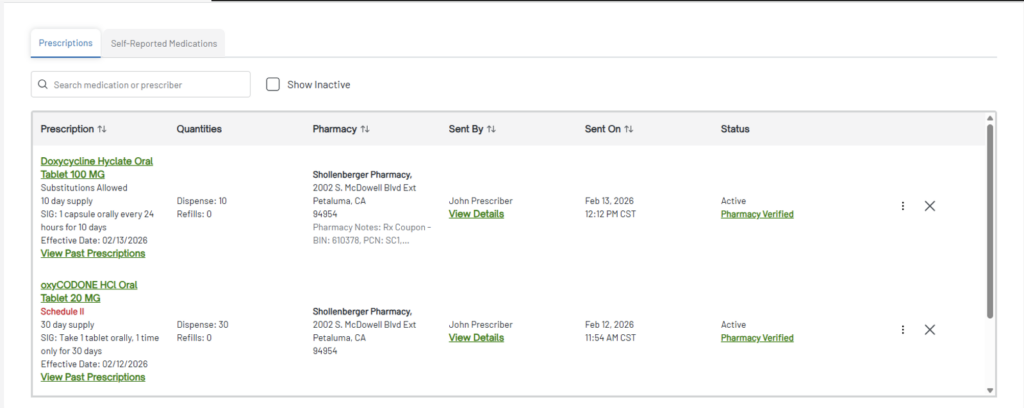Sort by Prescription column arrows
Viewport: 1024px width, 408px height.
coord(102,129)
